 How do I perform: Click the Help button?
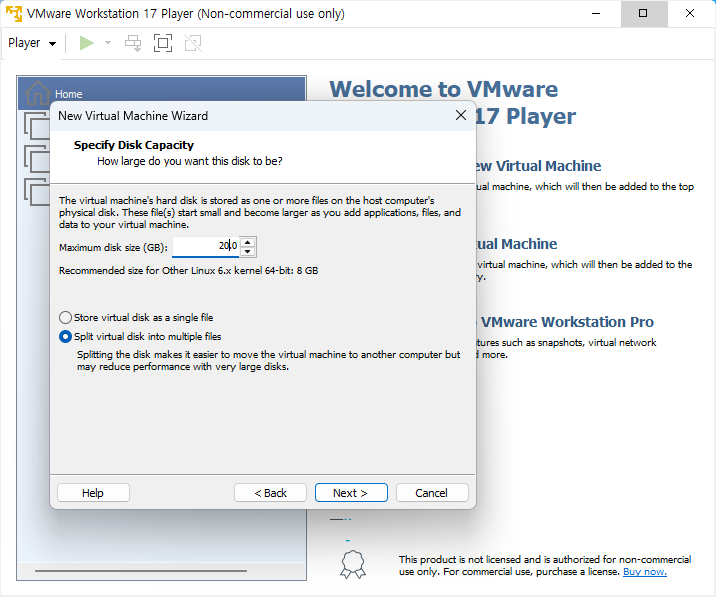click(x=93, y=493)
